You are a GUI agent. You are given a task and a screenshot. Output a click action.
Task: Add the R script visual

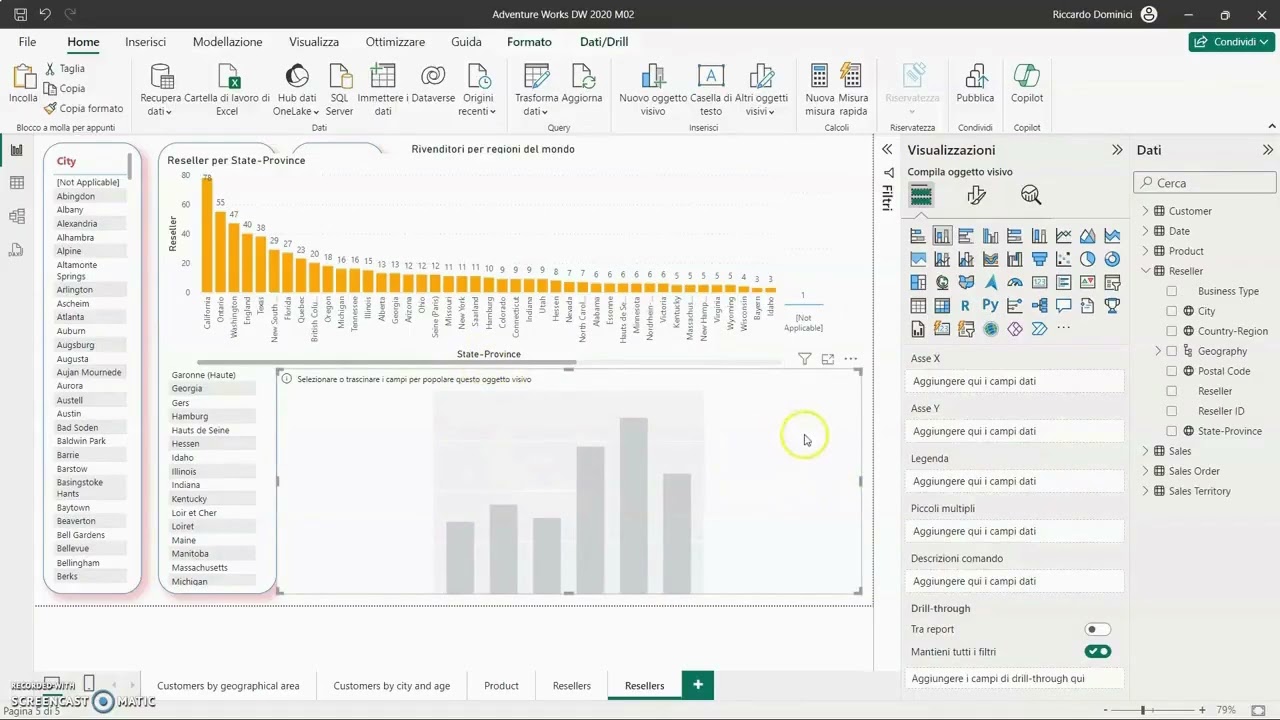pos(966,305)
